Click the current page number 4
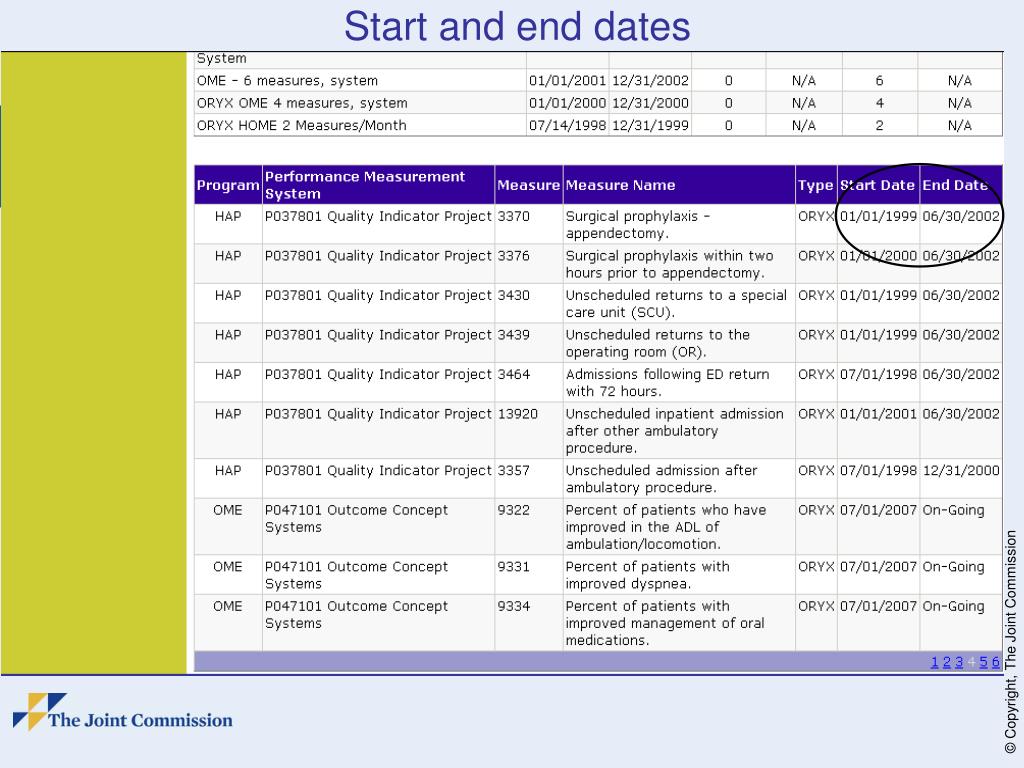 tap(971, 662)
